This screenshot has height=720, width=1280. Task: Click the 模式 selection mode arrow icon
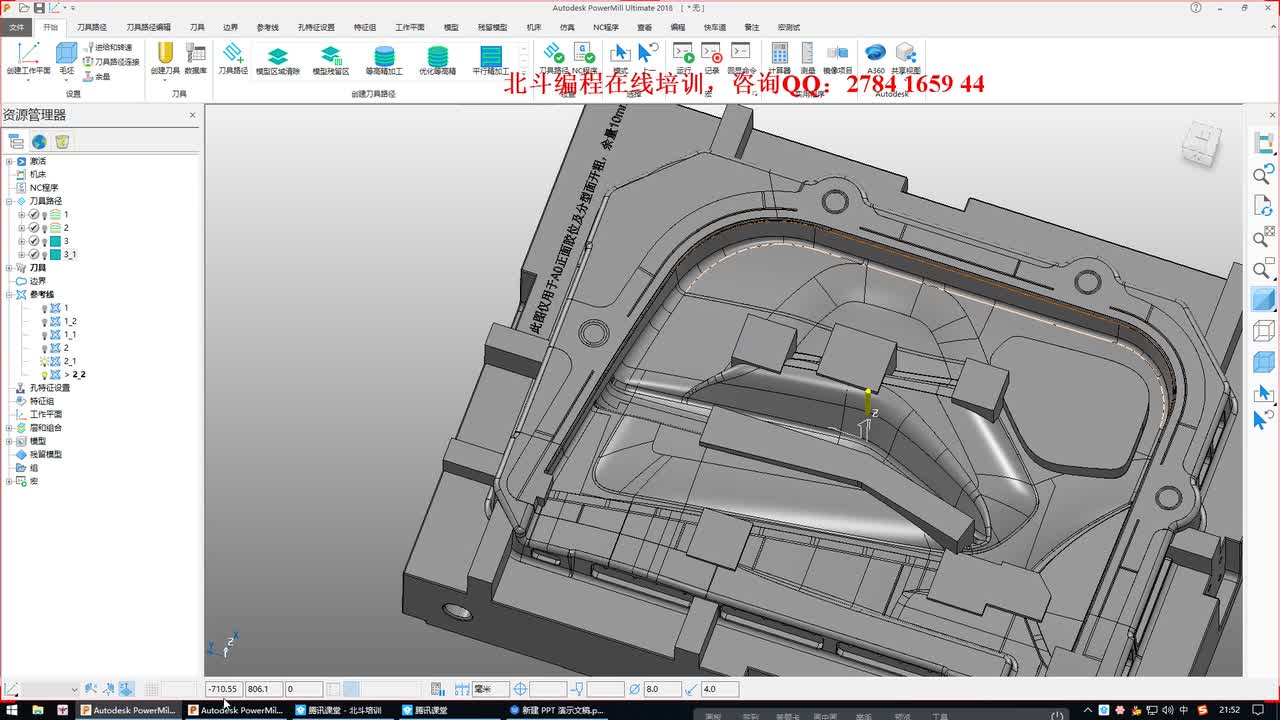coord(620,53)
